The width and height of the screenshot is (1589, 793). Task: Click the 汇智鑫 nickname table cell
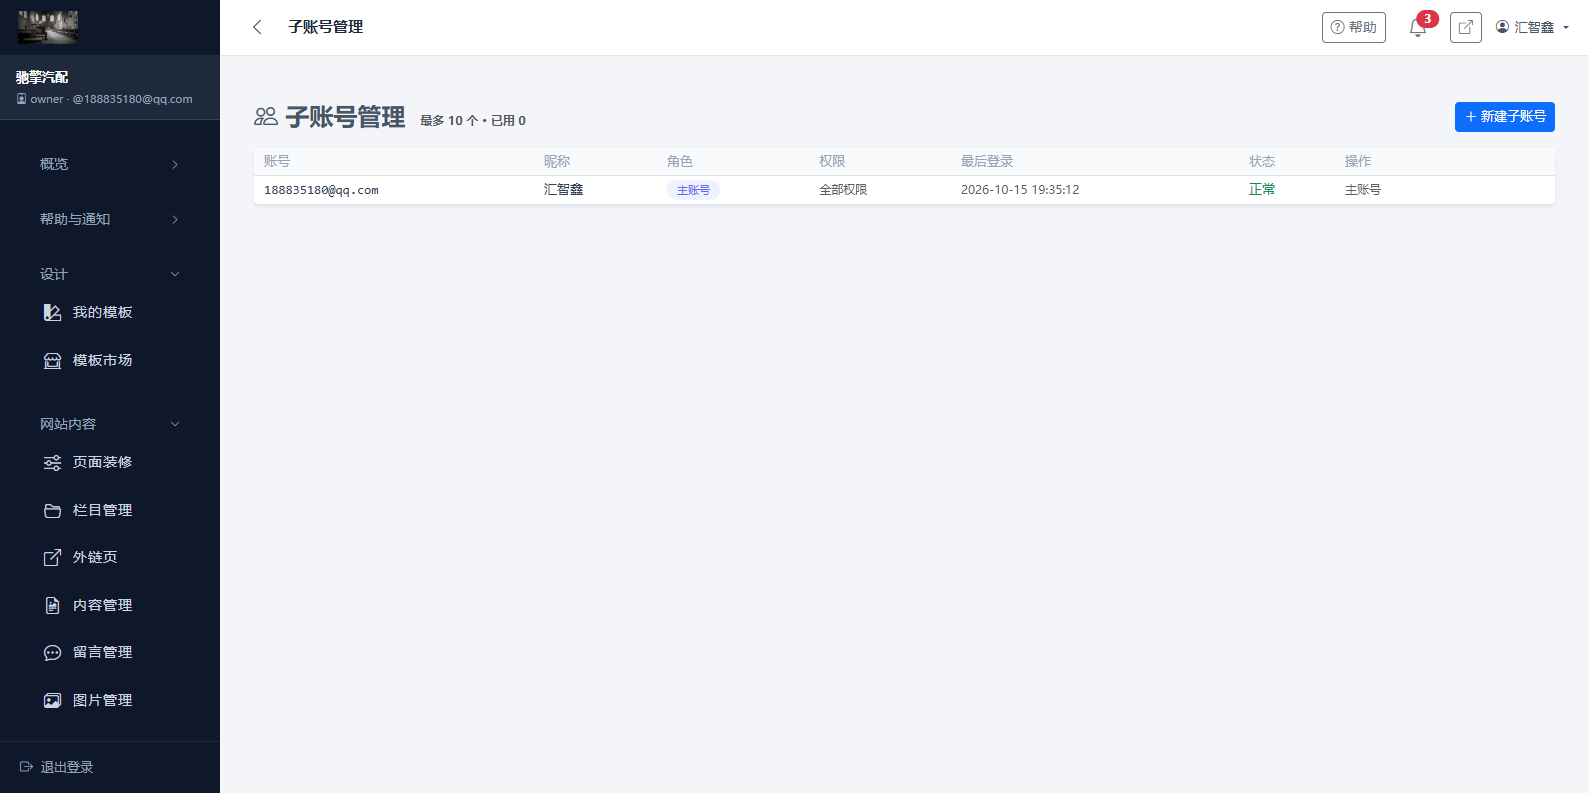tap(563, 190)
